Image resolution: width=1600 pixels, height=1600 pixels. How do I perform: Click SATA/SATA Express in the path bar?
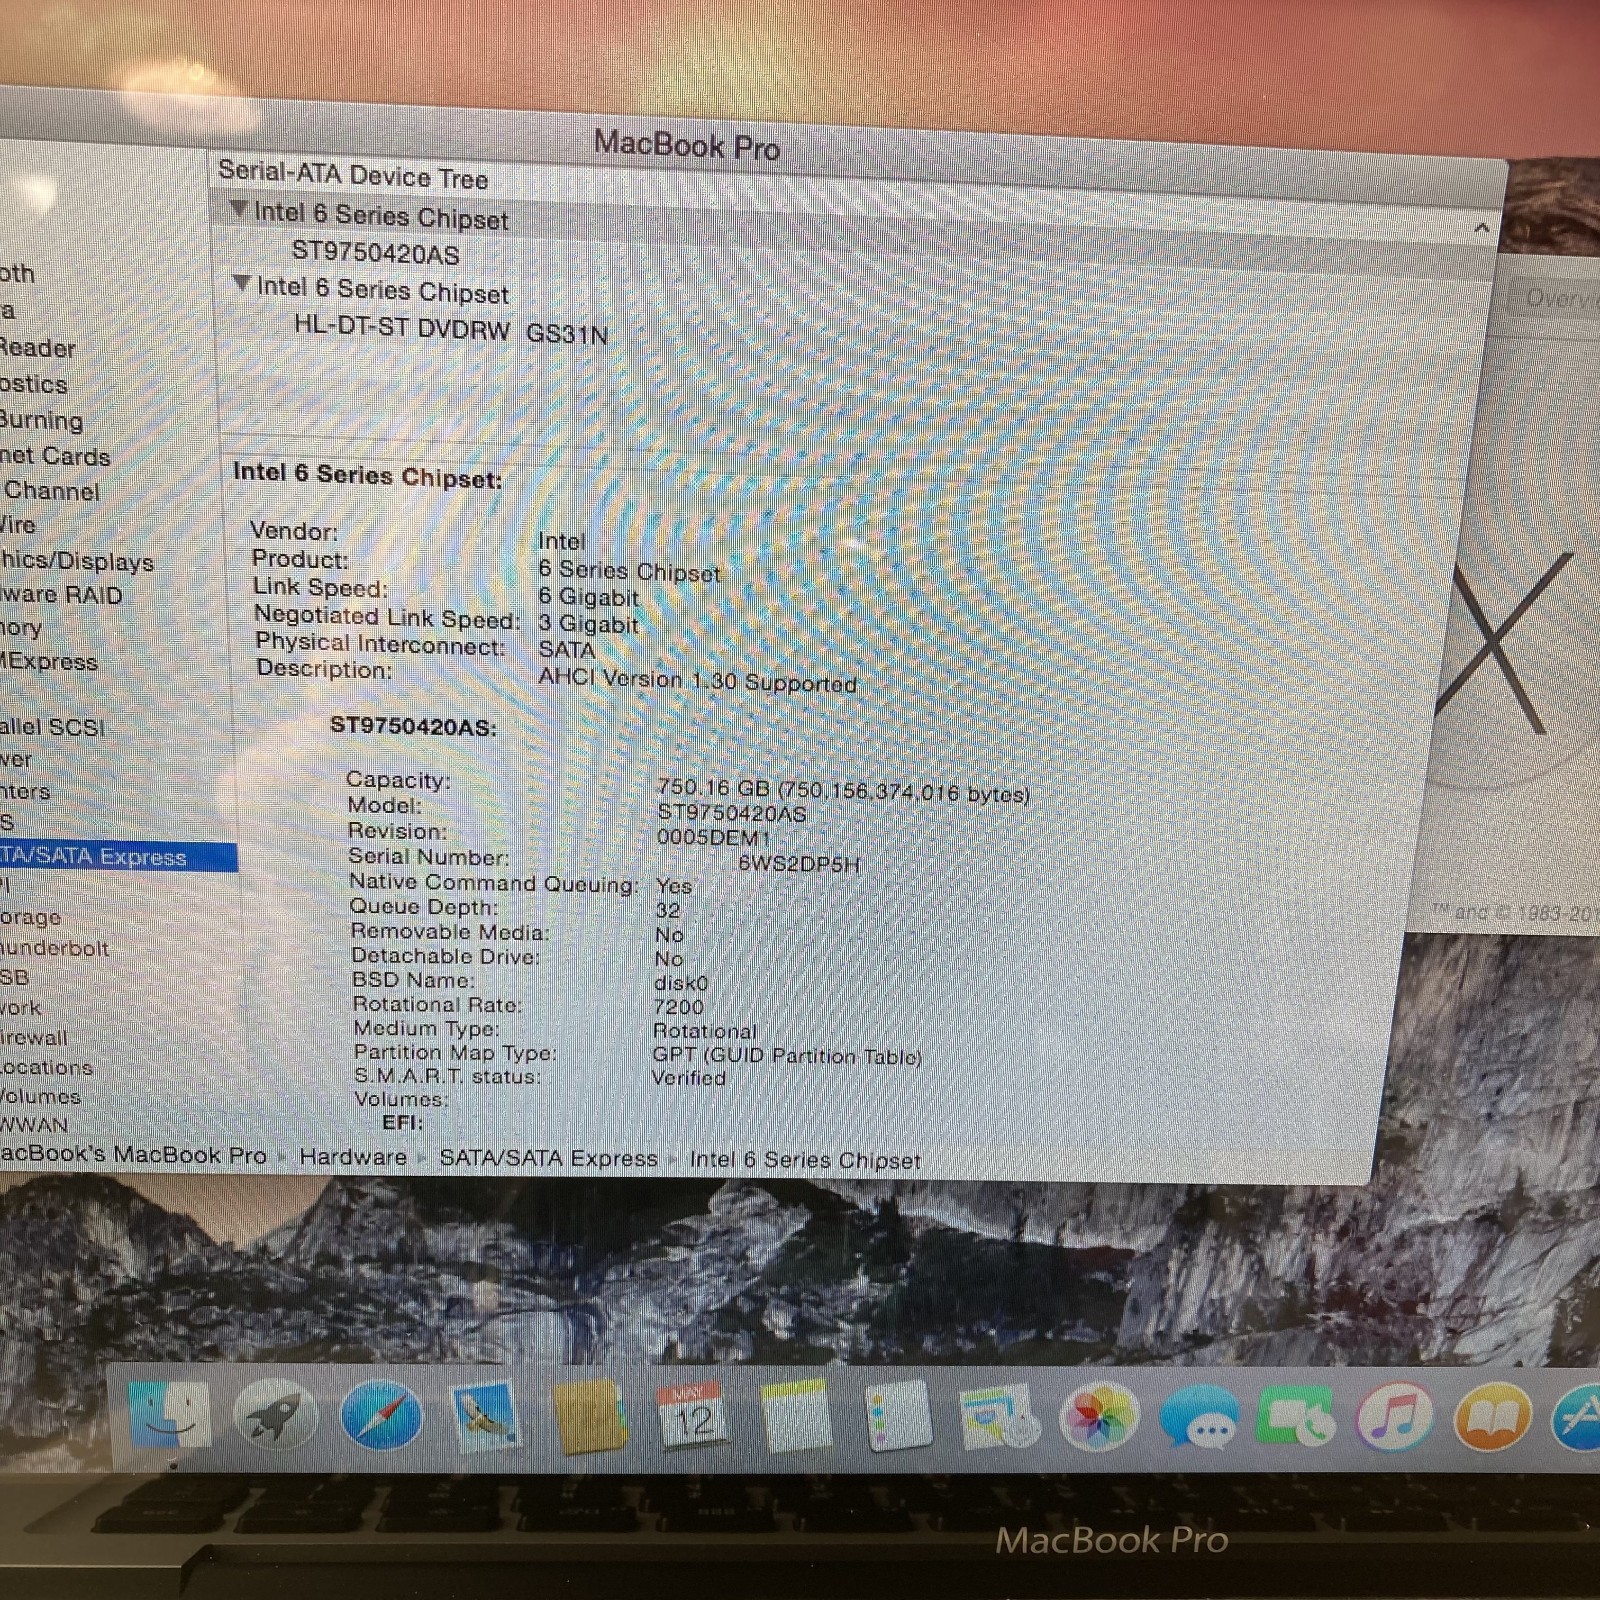coord(548,1158)
